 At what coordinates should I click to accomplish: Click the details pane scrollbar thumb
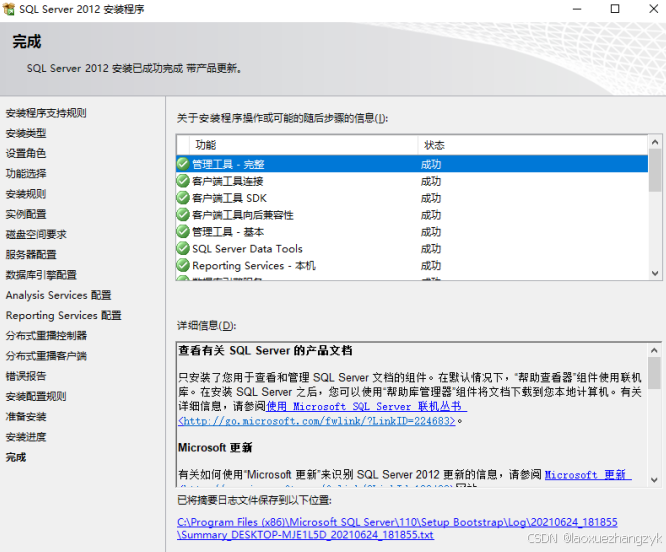click(x=654, y=372)
